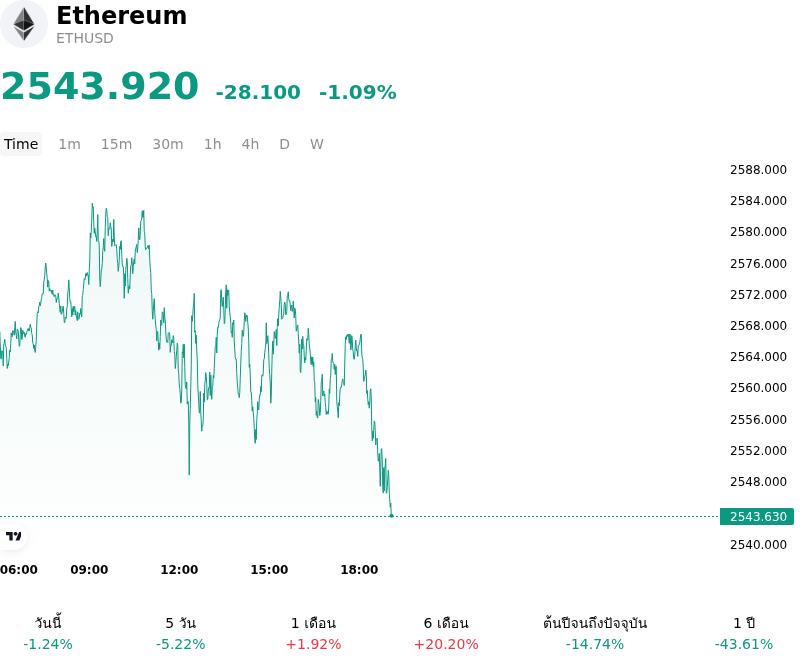The height and width of the screenshot is (664, 800).
Task: Click the ETHUSD ticker symbol
Action: pyautogui.click(x=85, y=38)
